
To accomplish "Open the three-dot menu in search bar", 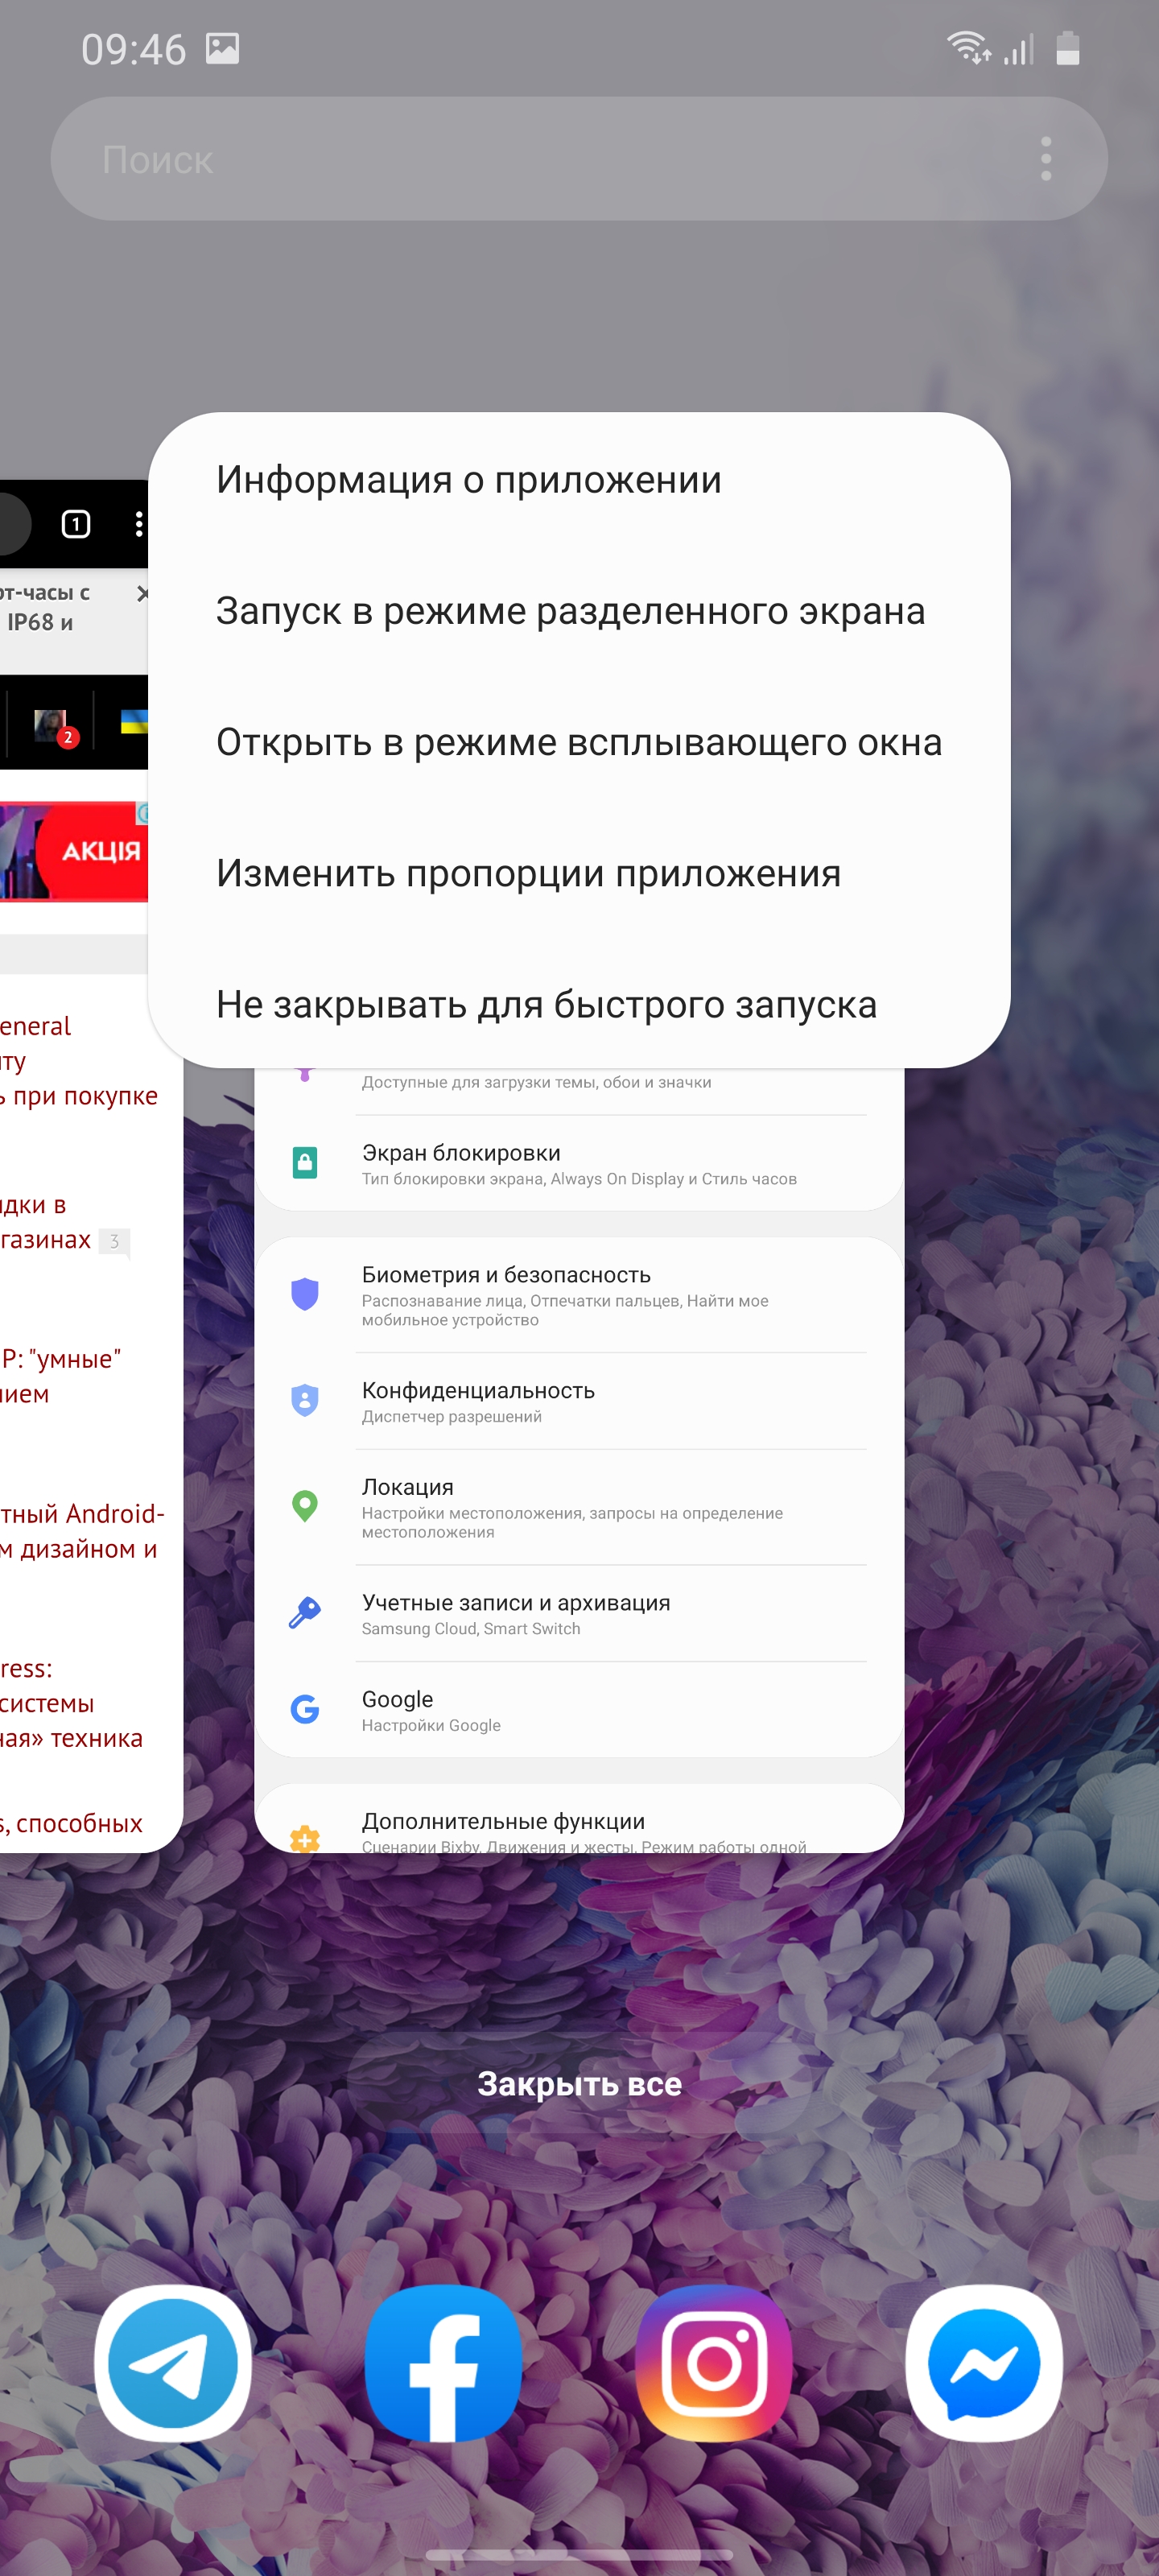I will 1045,159.
